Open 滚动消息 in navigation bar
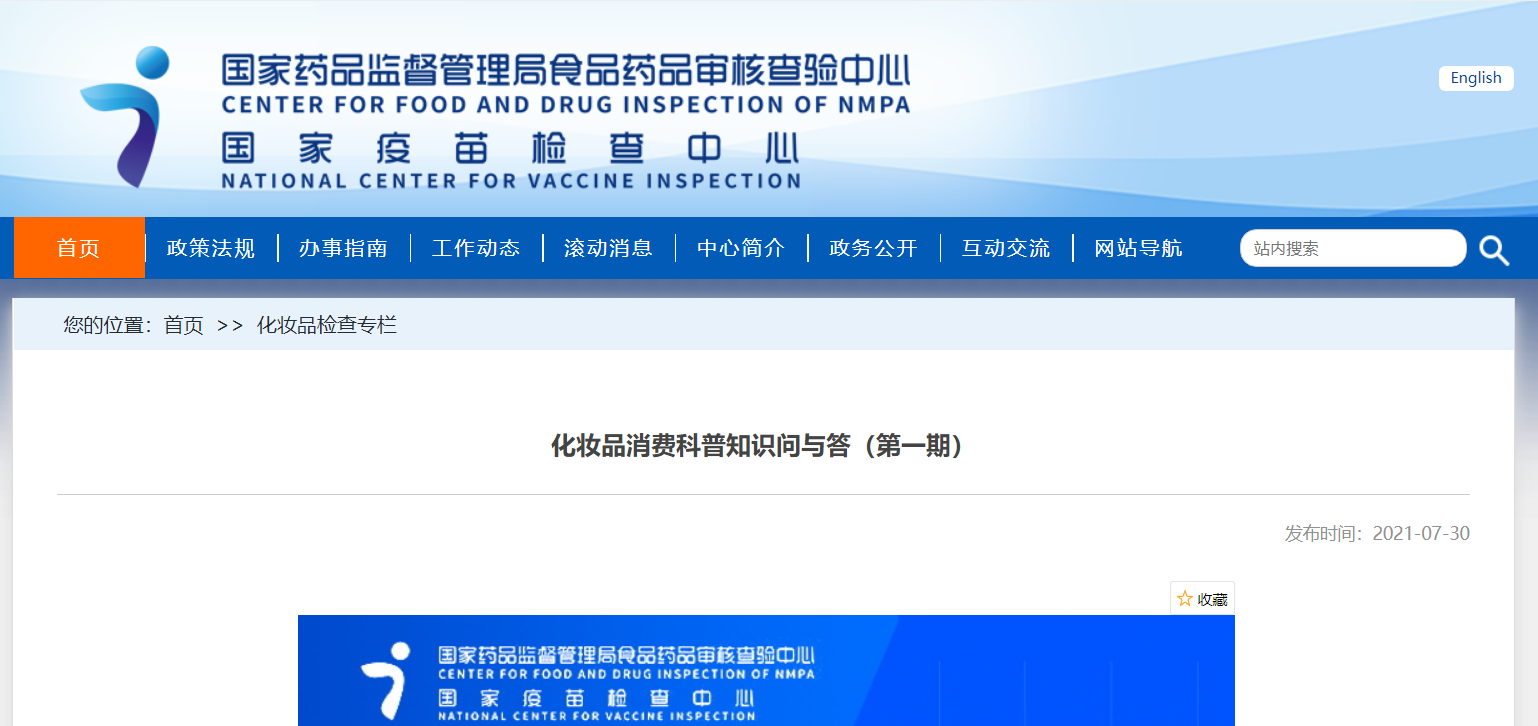 tap(608, 248)
